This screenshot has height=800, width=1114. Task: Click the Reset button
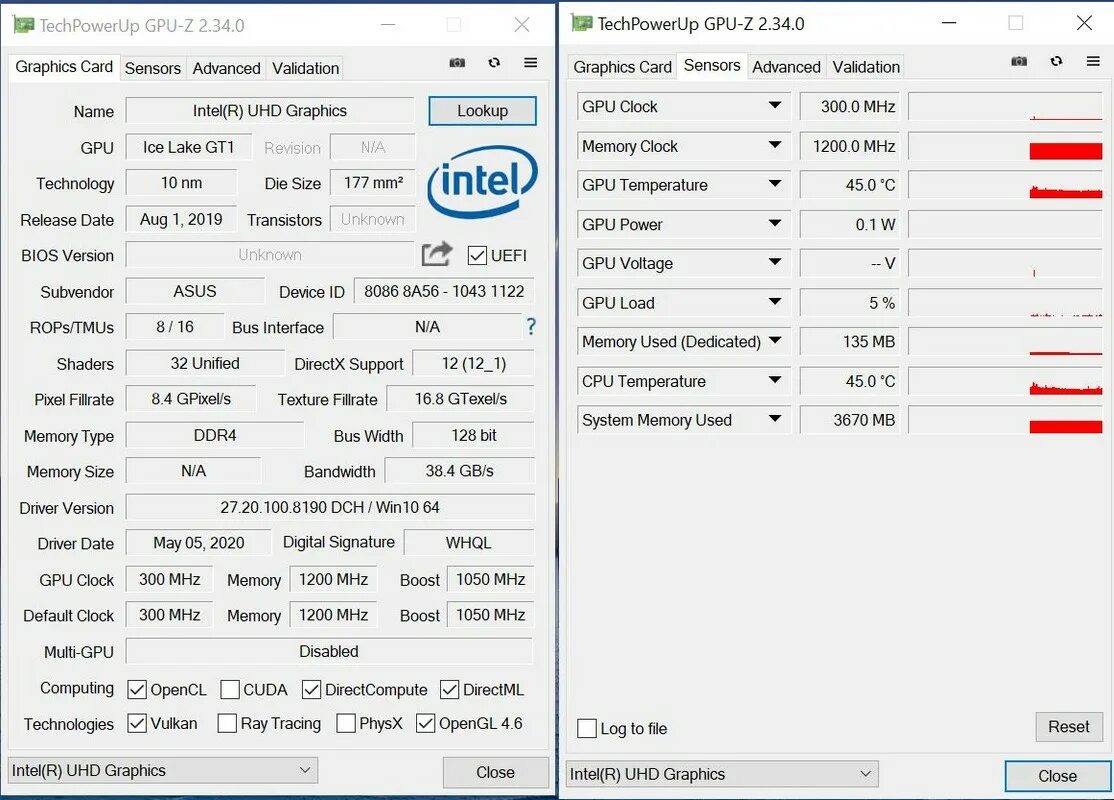pos(1069,727)
